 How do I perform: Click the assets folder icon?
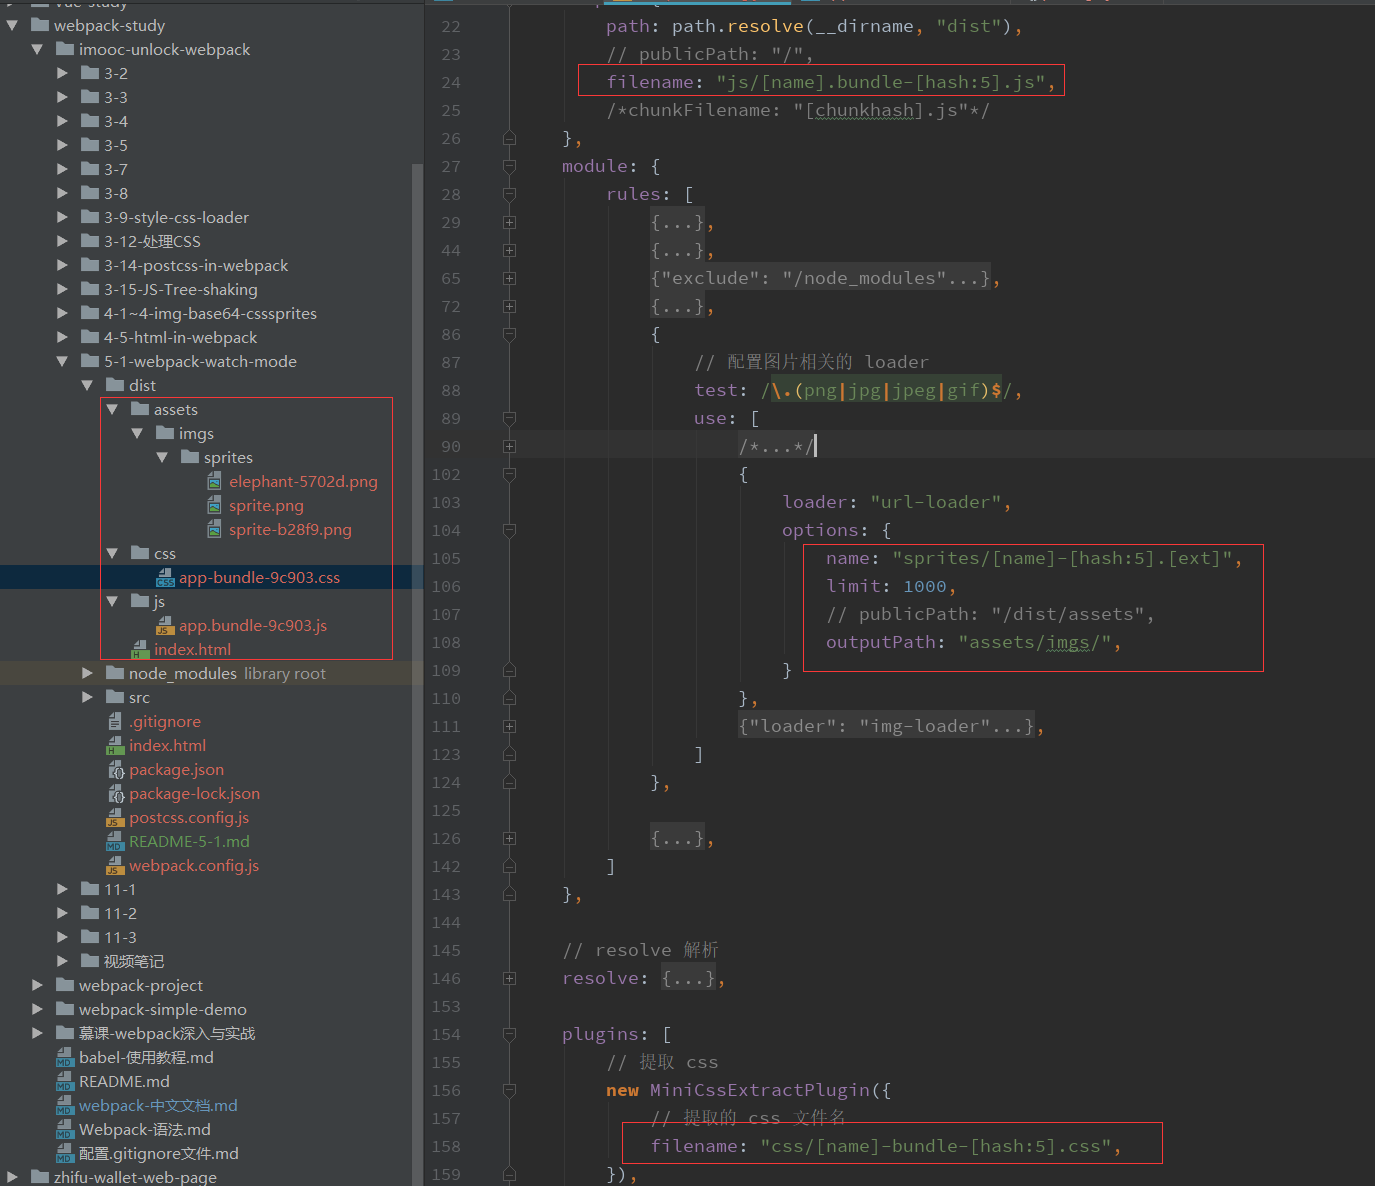click(x=140, y=409)
